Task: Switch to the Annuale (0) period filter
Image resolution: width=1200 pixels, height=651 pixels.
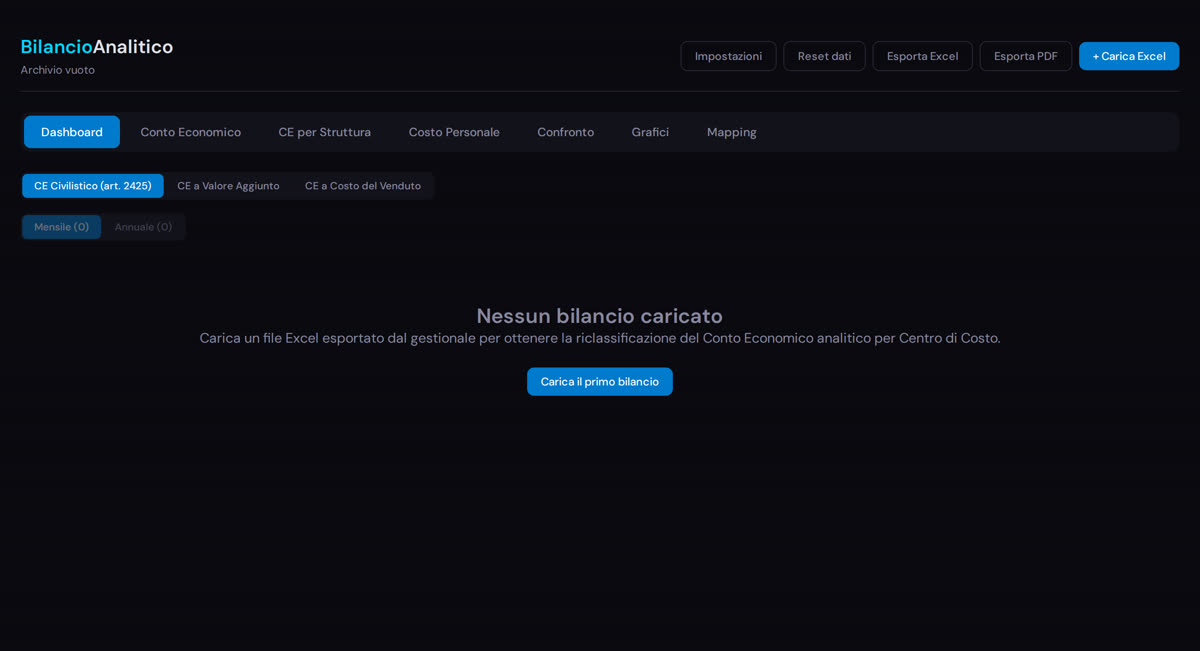Action: 143,226
